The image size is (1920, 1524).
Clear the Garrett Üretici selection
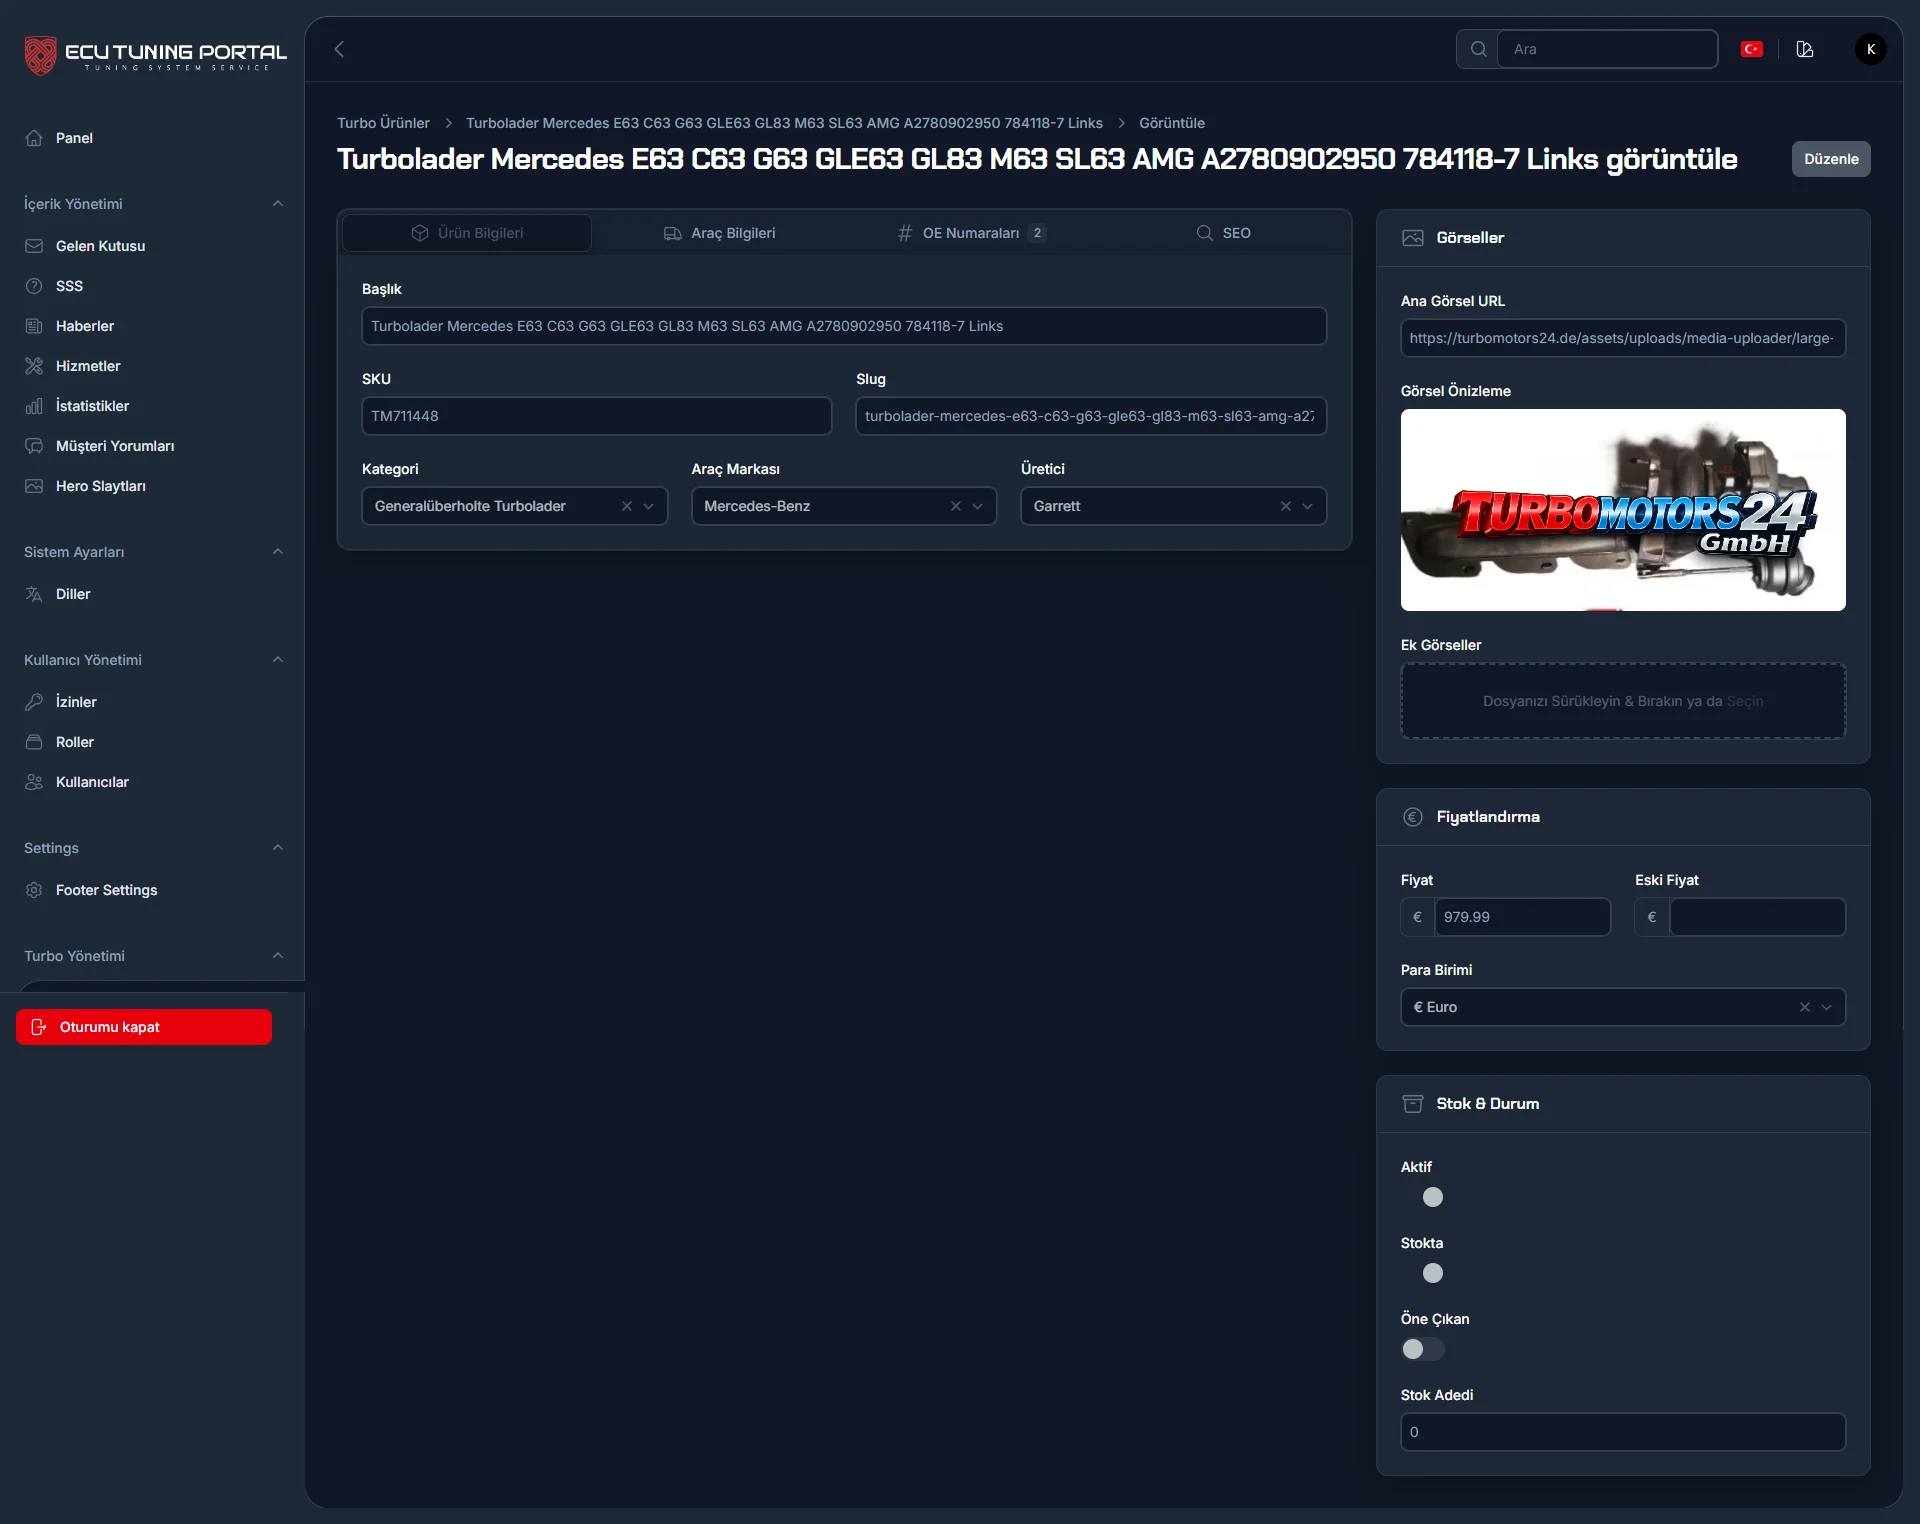tap(1285, 506)
